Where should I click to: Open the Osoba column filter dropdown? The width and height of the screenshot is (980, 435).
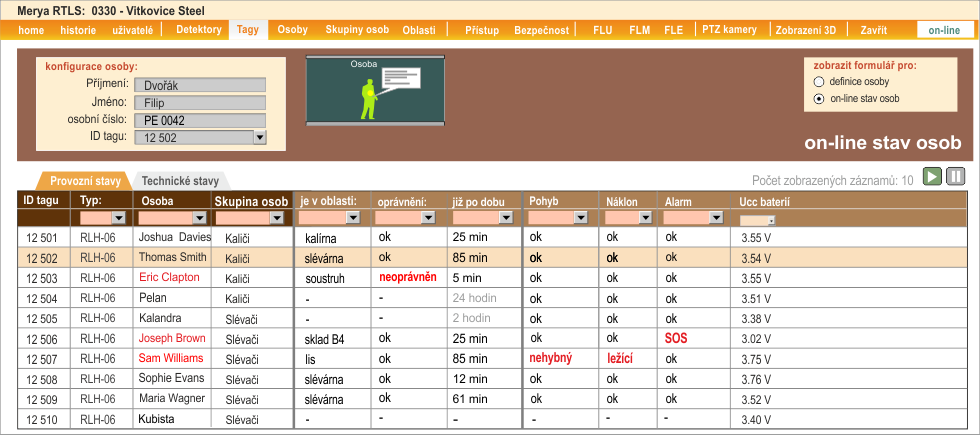tap(199, 218)
